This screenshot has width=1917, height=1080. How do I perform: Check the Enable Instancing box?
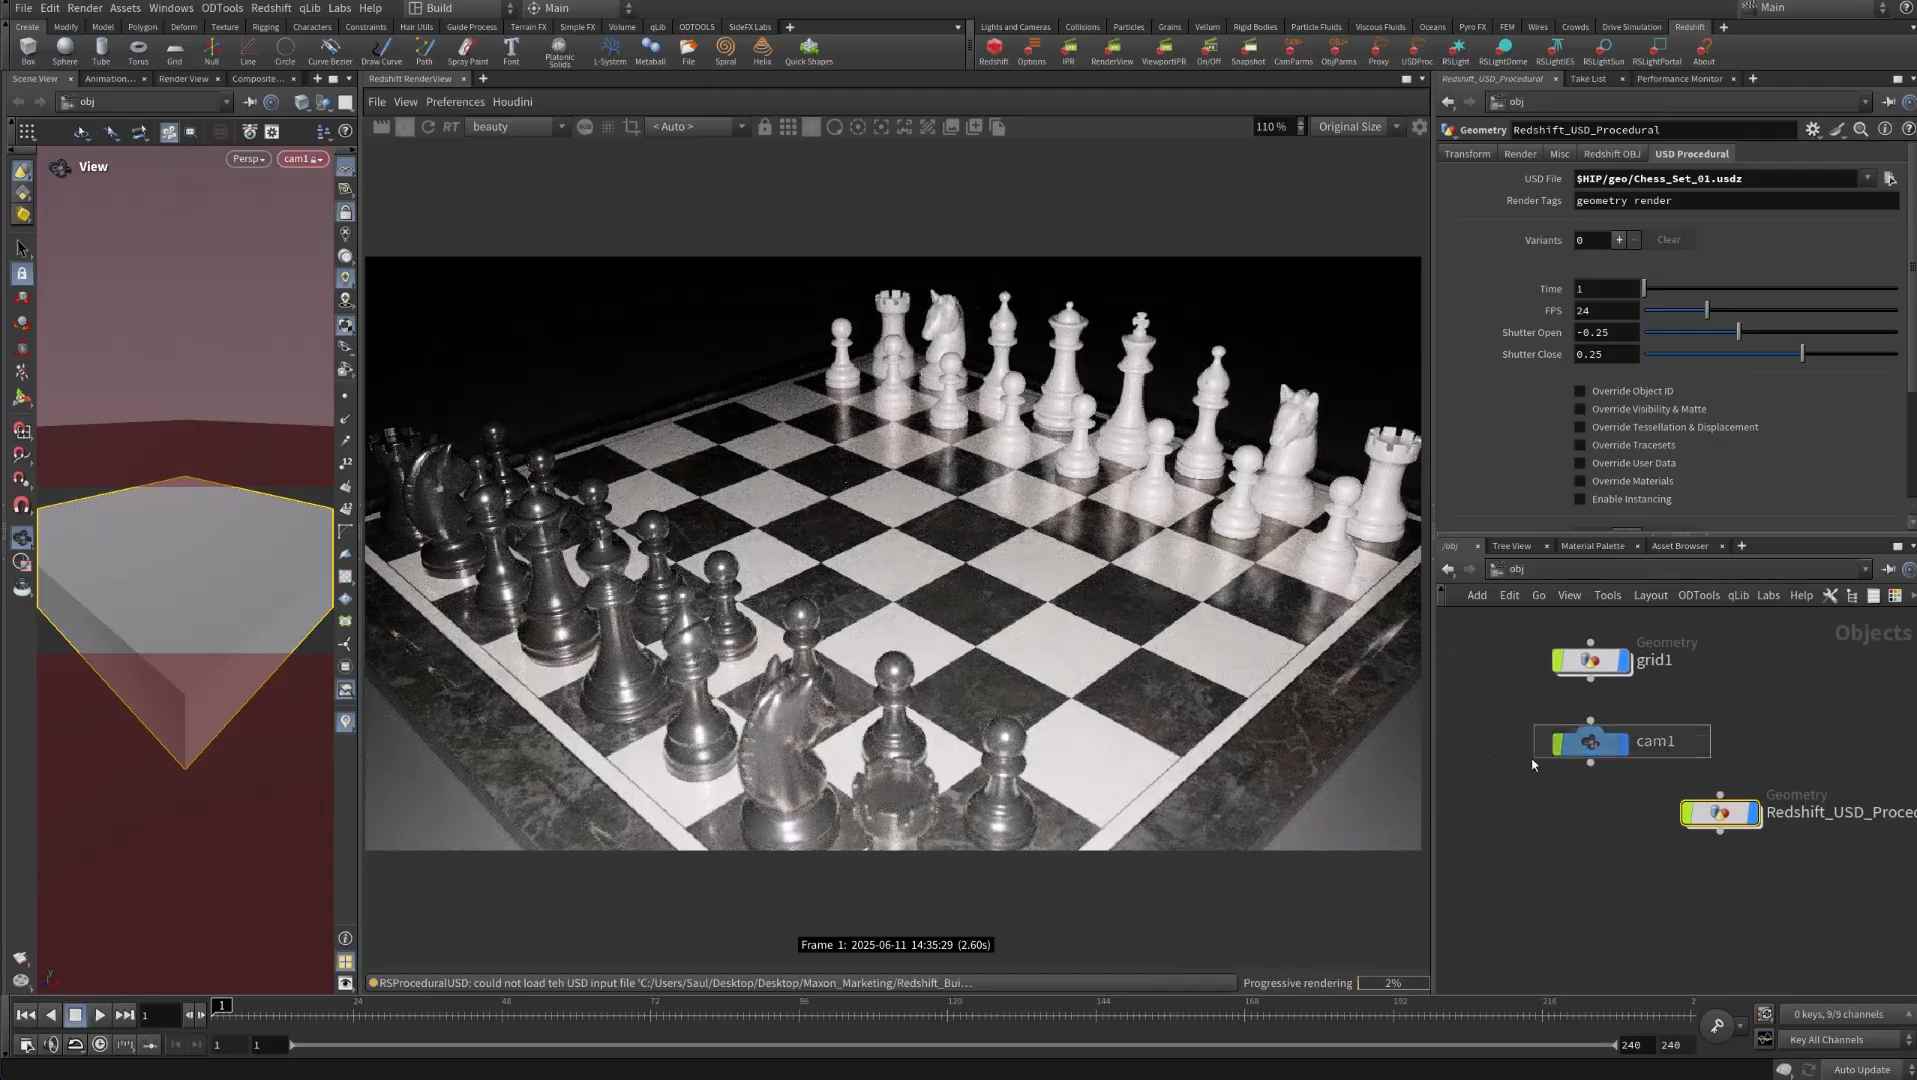[1580, 499]
